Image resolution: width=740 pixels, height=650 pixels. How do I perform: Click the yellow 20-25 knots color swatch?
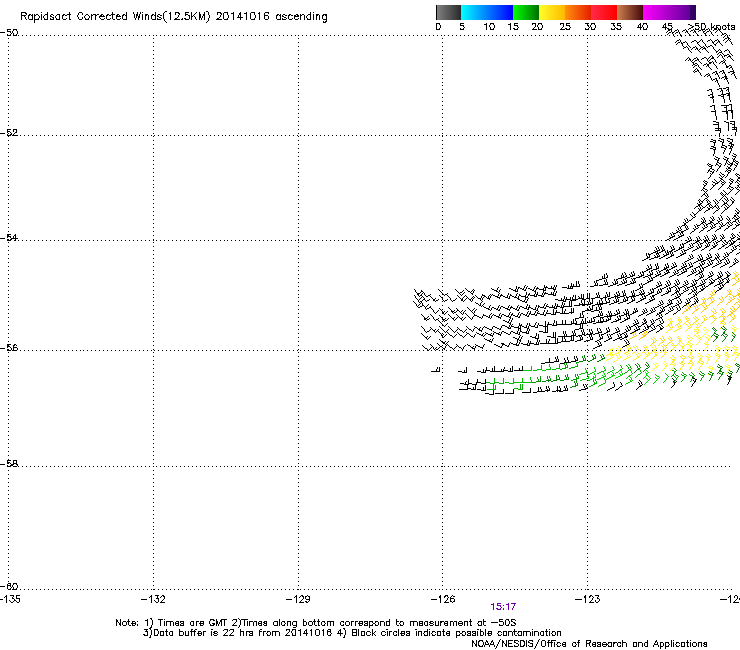tap(552, 12)
